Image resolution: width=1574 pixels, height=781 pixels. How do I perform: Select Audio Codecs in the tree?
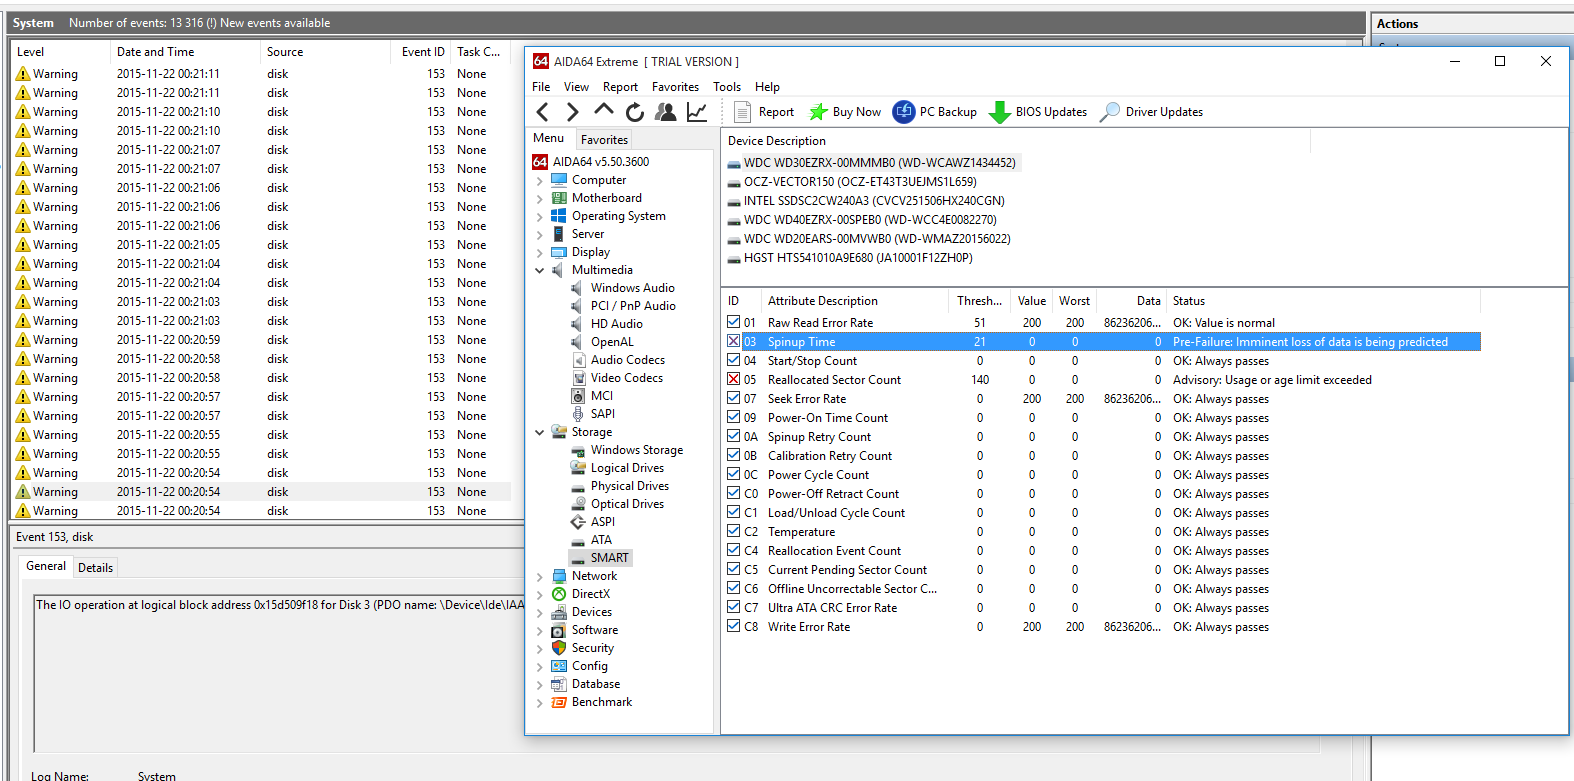tap(627, 360)
